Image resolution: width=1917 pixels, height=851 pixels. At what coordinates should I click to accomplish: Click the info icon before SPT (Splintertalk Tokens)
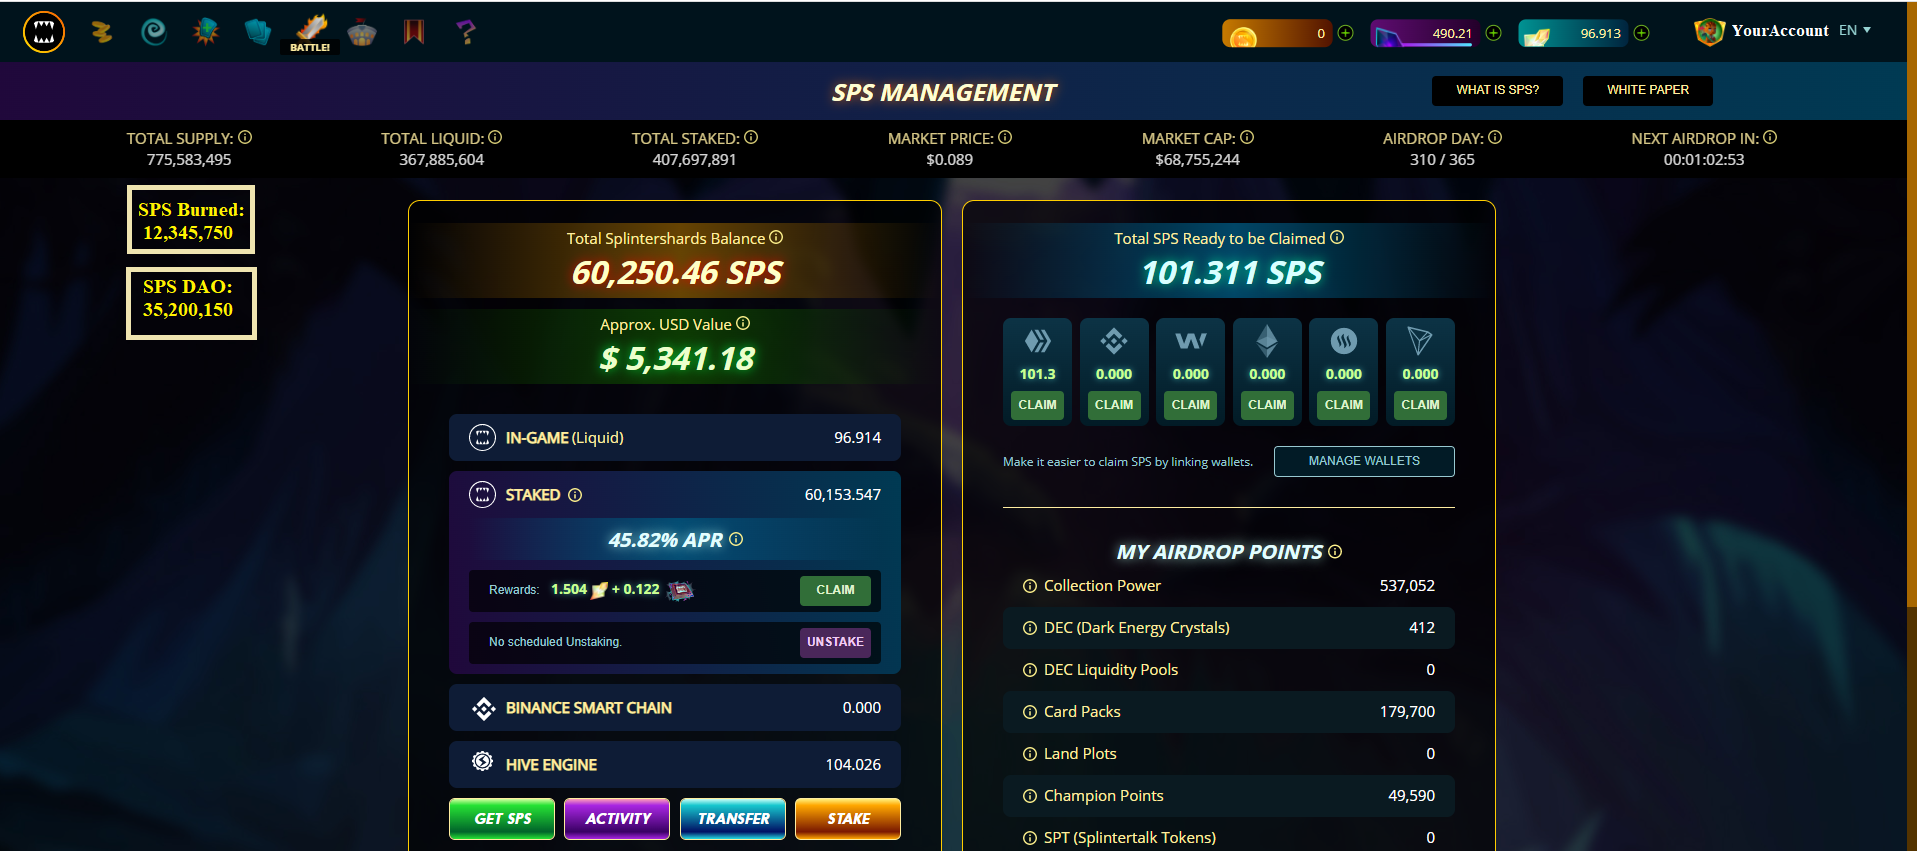tap(1030, 838)
